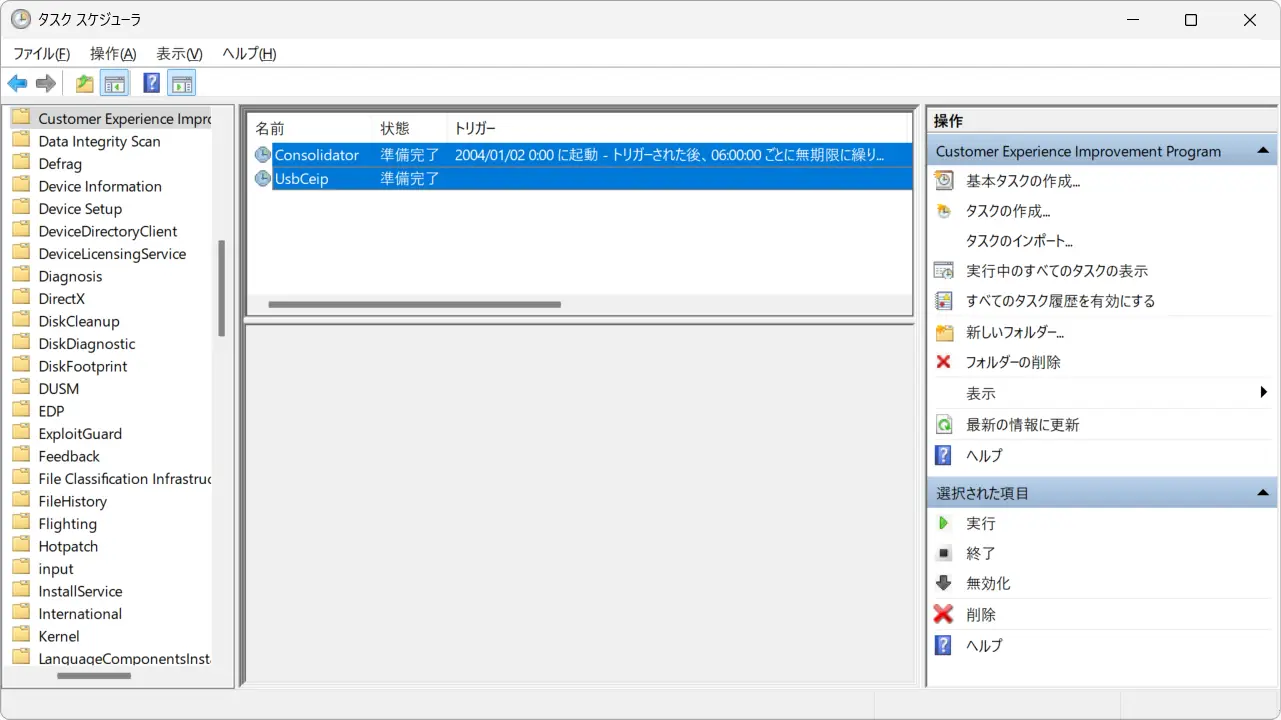Image resolution: width=1281 pixels, height=720 pixels.
Task: Select the FileHistory folder
Action: click(x=72, y=501)
